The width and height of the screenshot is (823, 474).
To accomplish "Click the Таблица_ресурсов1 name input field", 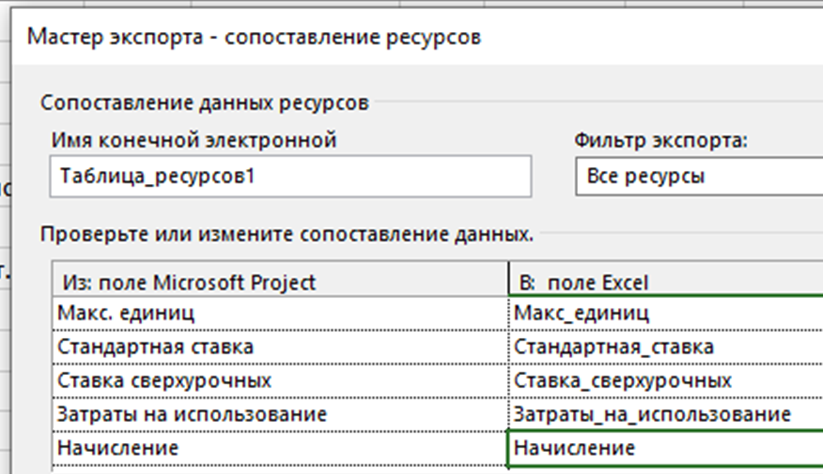I will pos(291,176).
